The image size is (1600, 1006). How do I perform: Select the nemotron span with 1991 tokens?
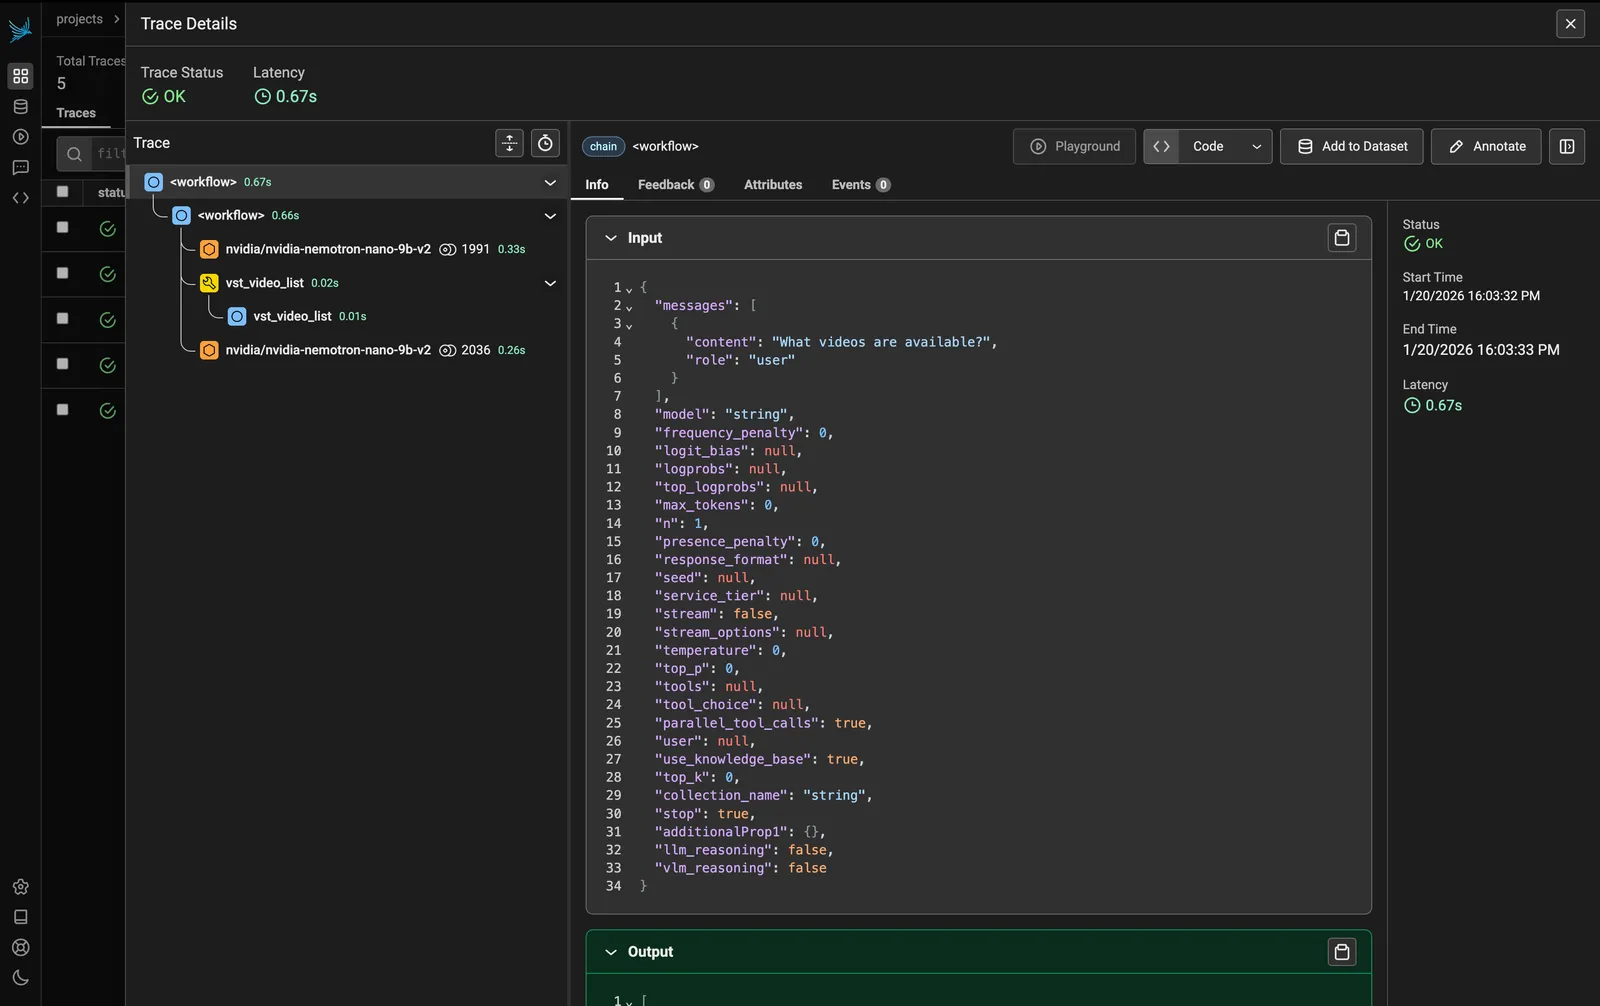click(348, 249)
